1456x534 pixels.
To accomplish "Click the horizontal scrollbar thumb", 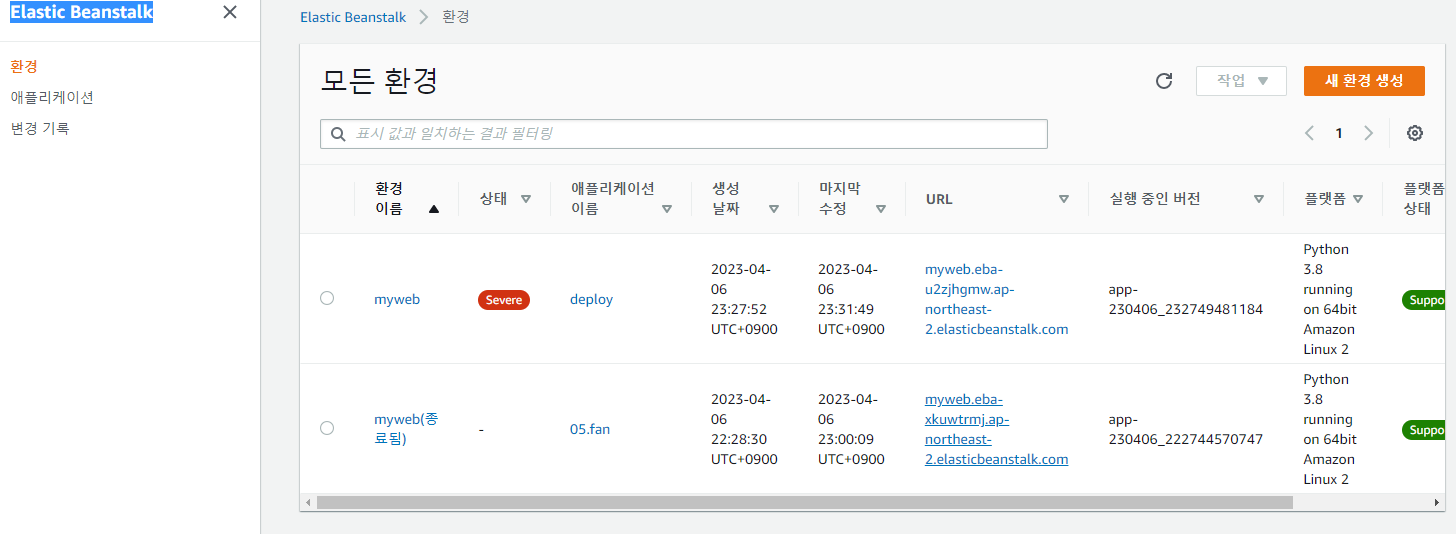I will coord(805,502).
